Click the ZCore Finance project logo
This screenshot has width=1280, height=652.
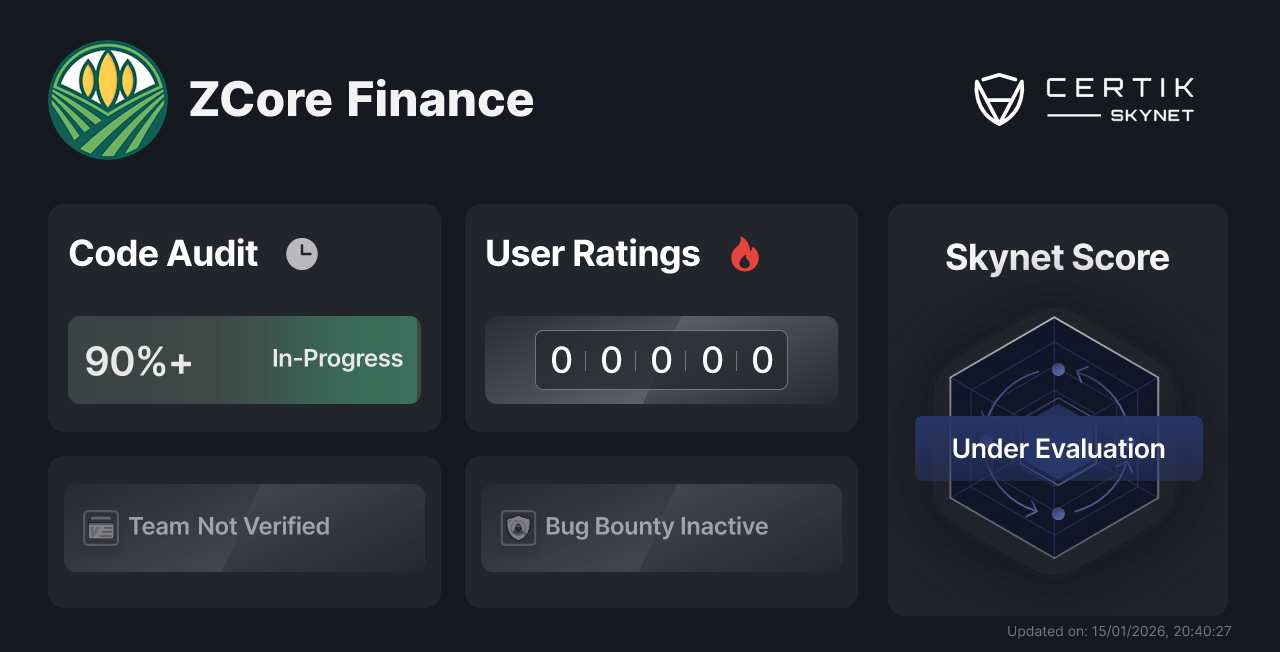(x=107, y=100)
